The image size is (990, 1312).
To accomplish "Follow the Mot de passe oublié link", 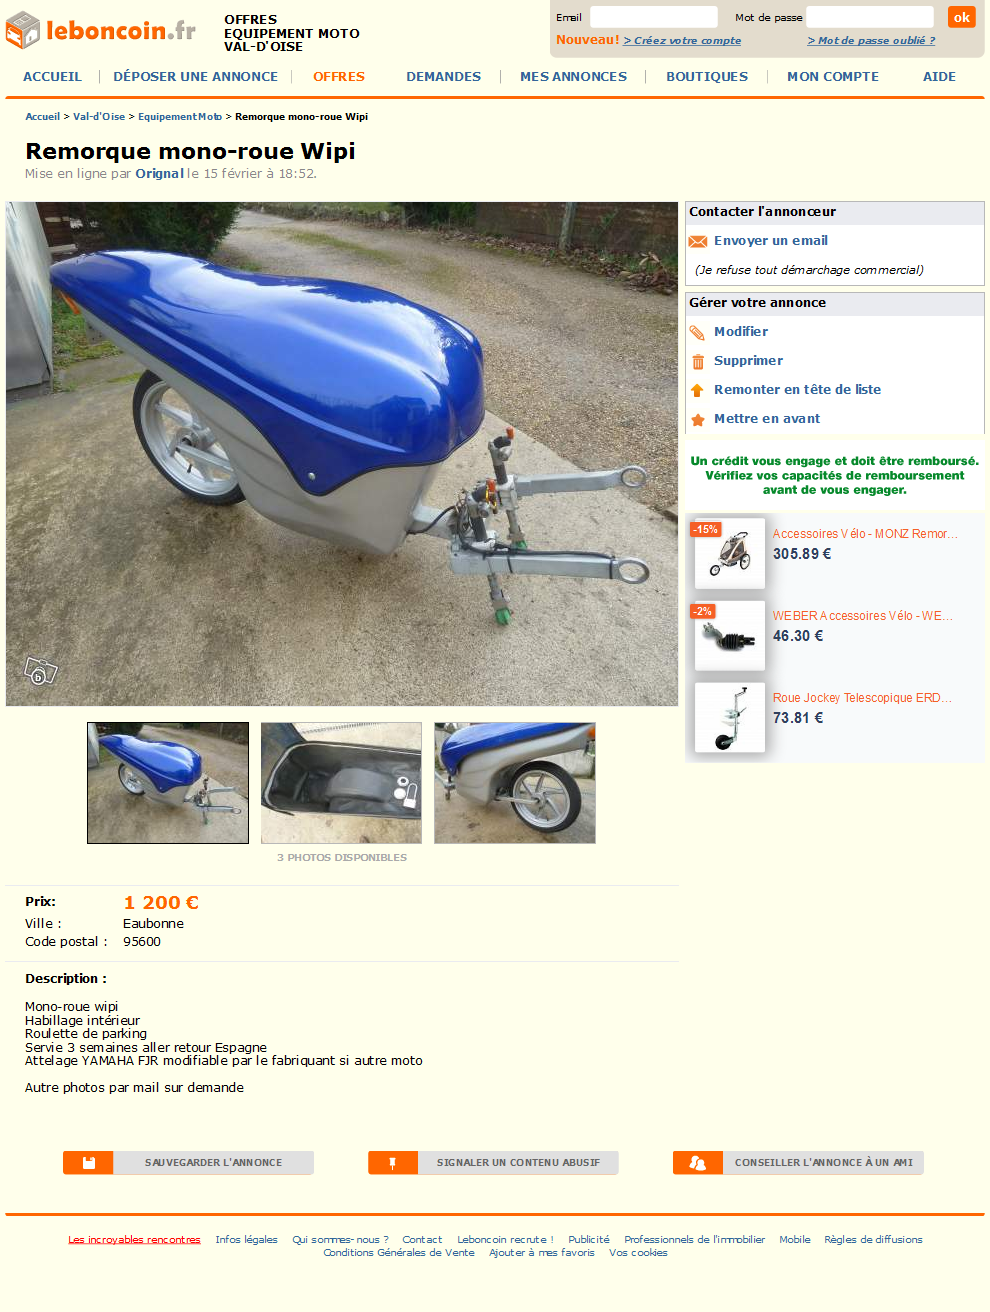I will (871, 40).
